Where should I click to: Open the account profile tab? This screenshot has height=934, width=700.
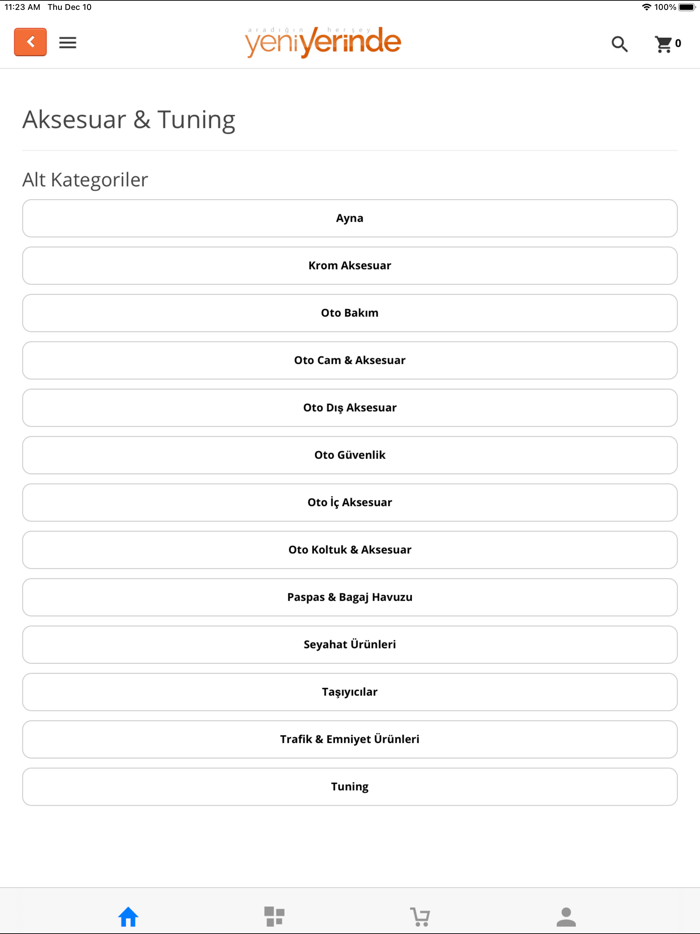coord(566,916)
